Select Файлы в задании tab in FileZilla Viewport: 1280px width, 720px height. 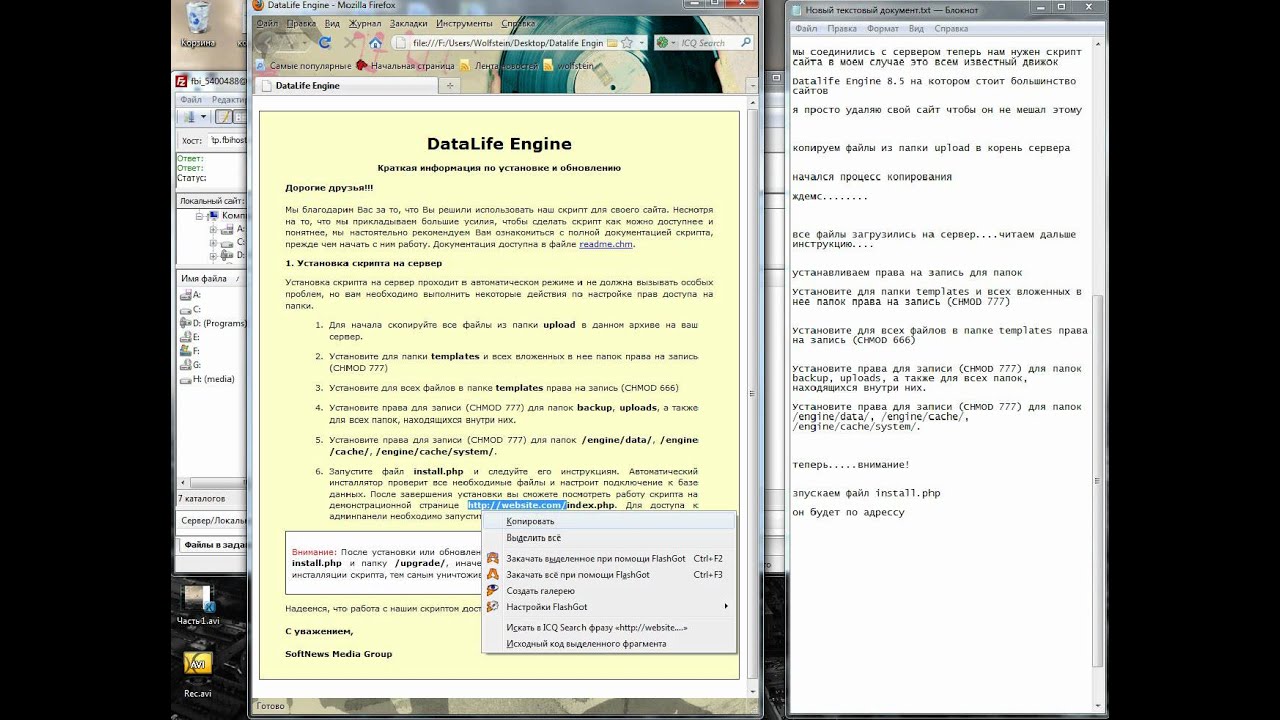coord(214,545)
